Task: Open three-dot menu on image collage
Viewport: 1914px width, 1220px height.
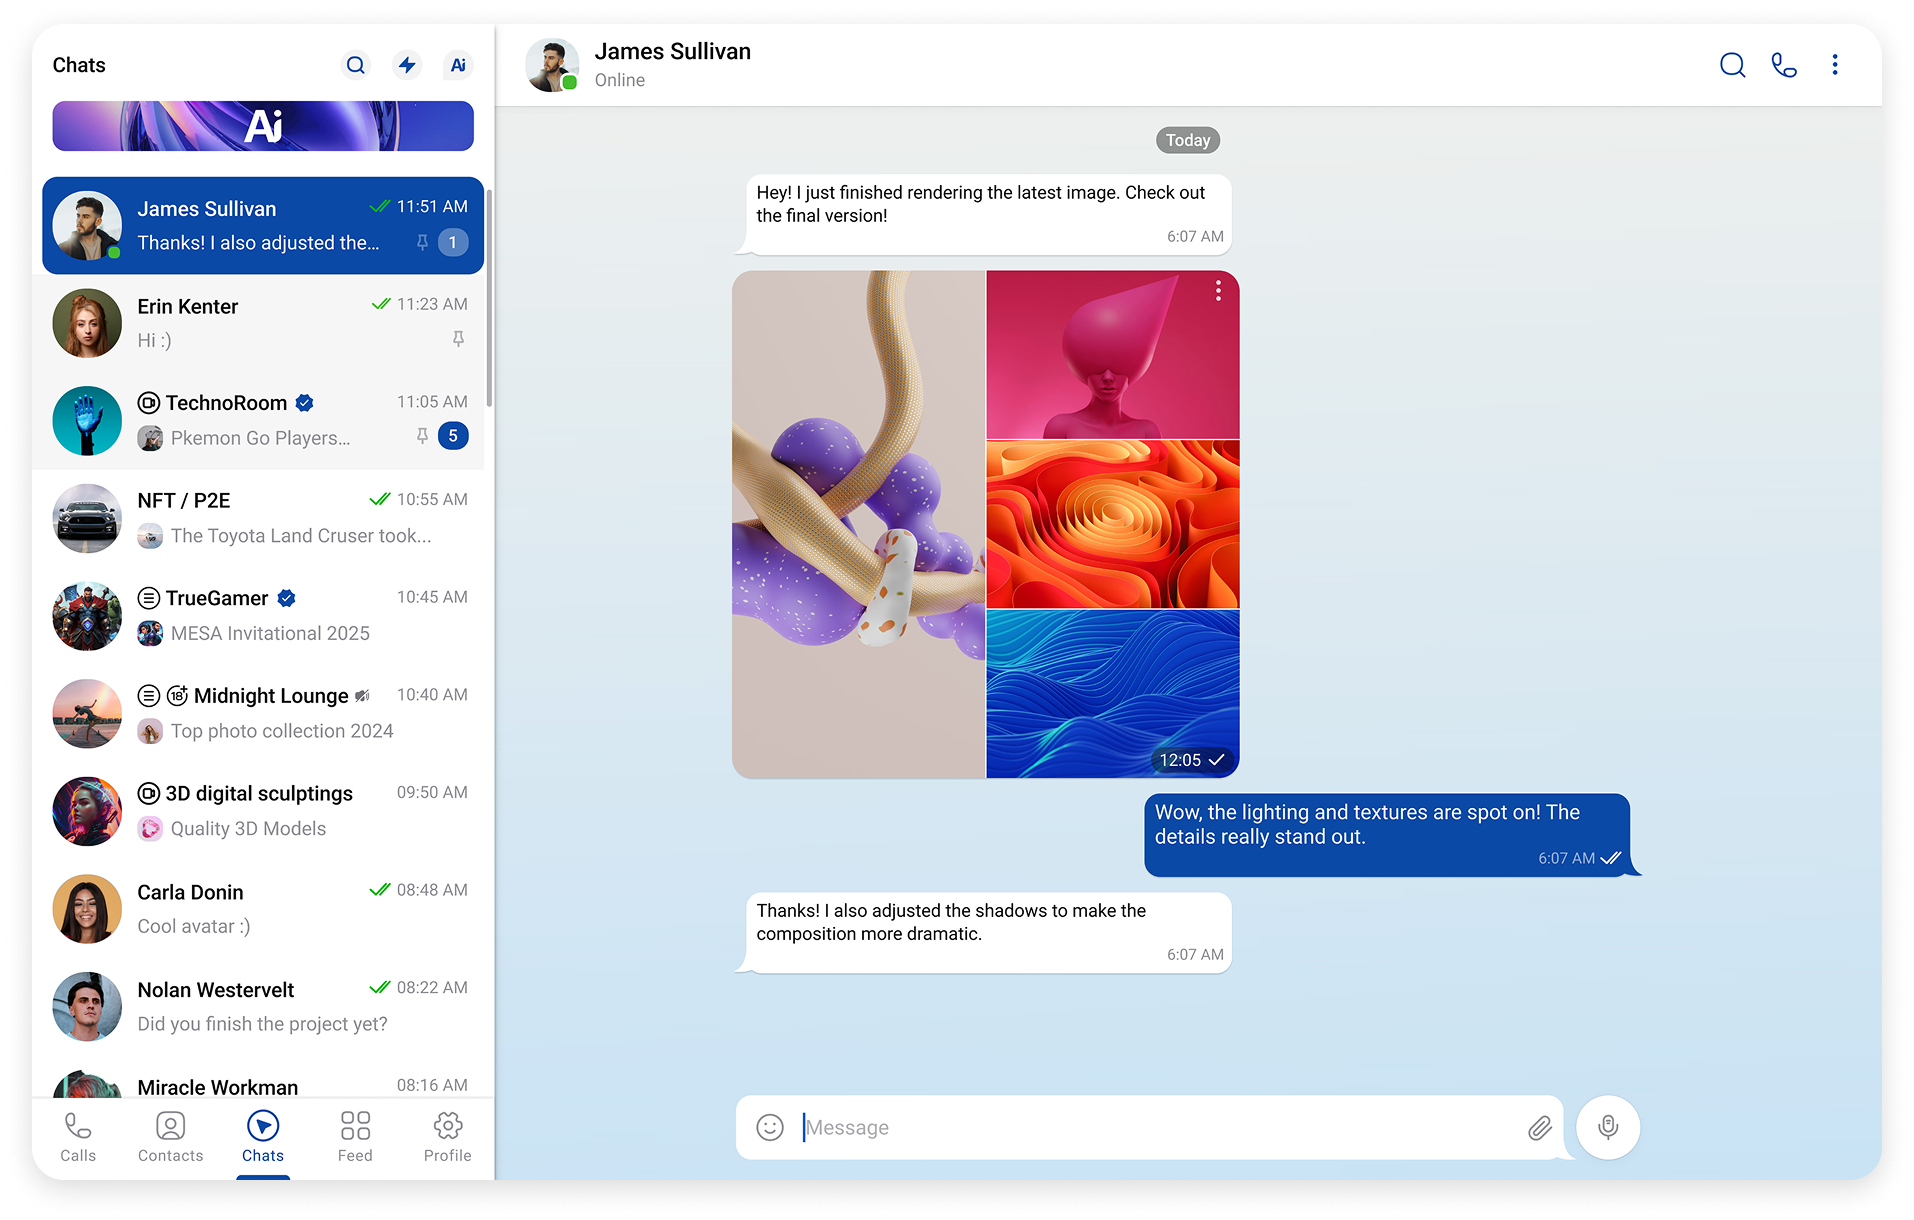Action: (1217, 291)
